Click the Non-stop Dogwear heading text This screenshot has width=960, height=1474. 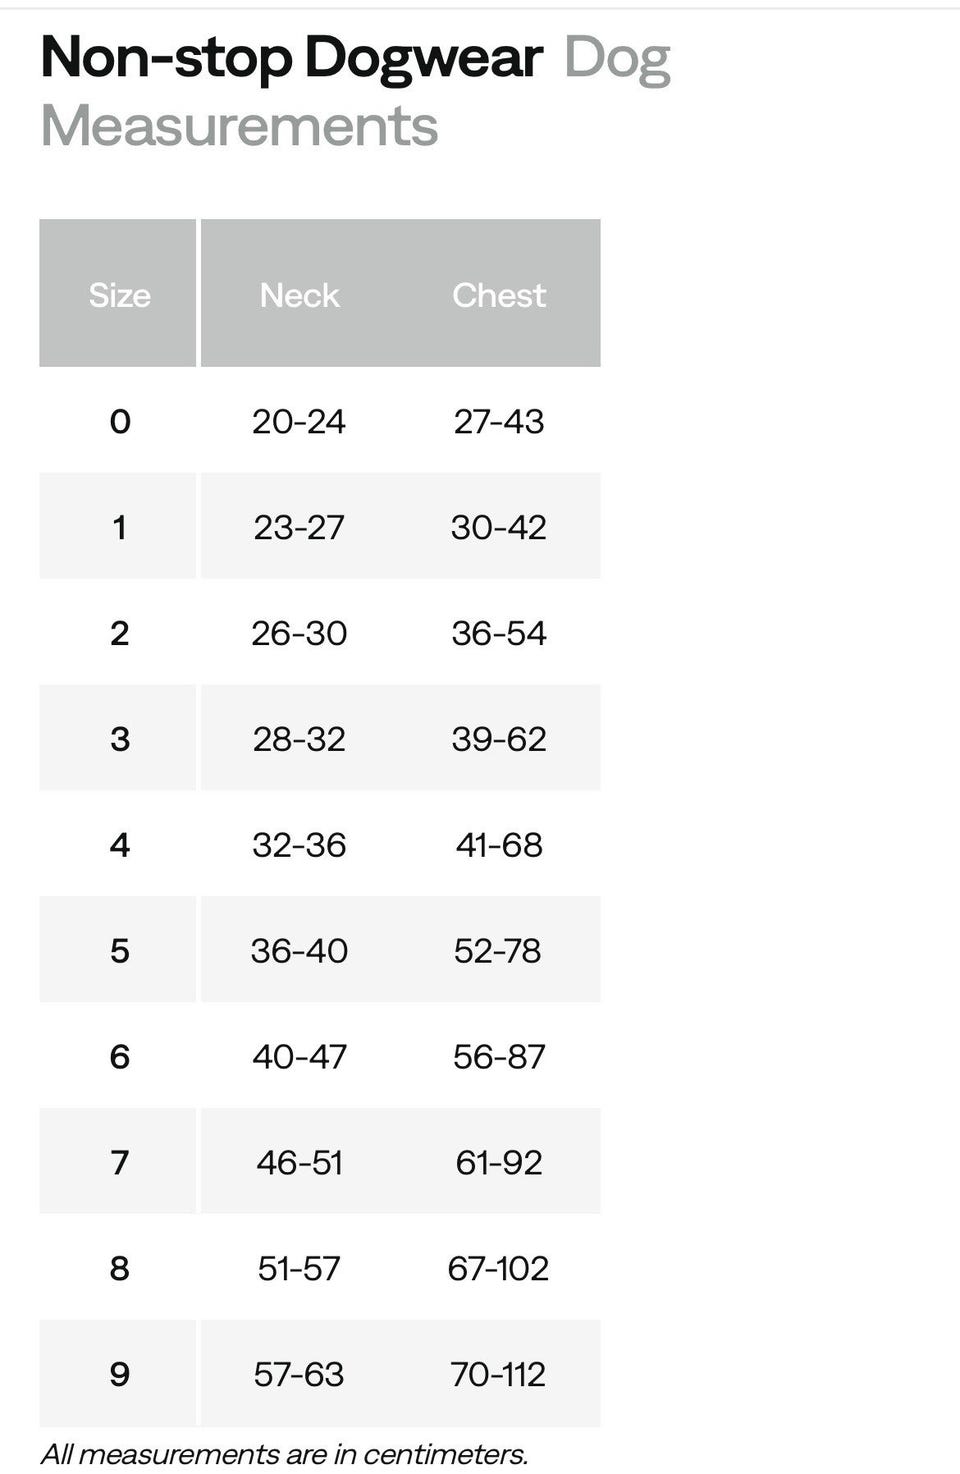pyautogui.click(x=292, y=57)
